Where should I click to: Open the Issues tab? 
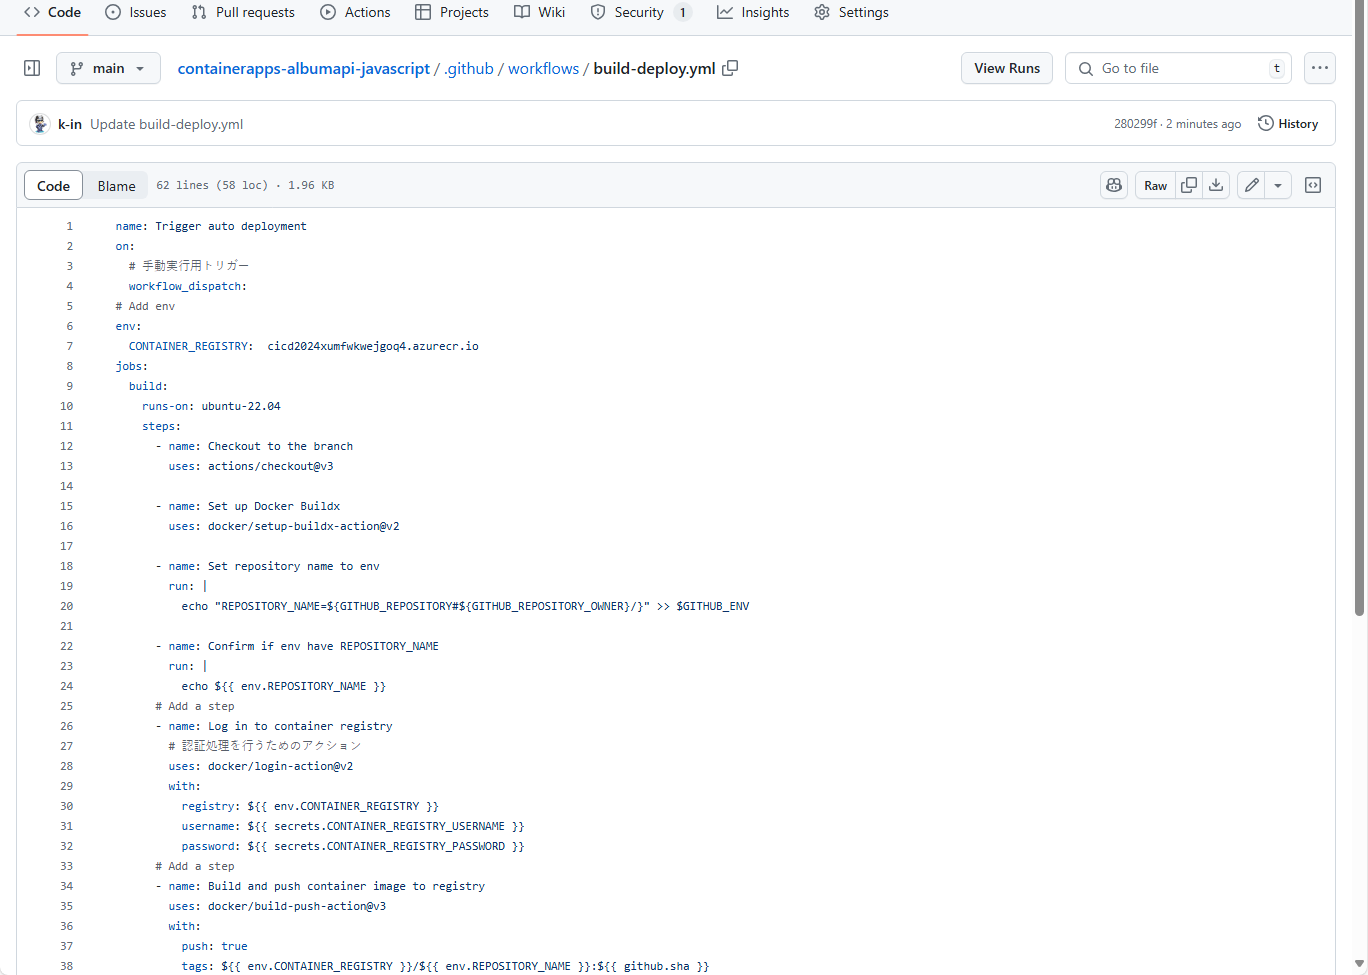coord(136,13)
